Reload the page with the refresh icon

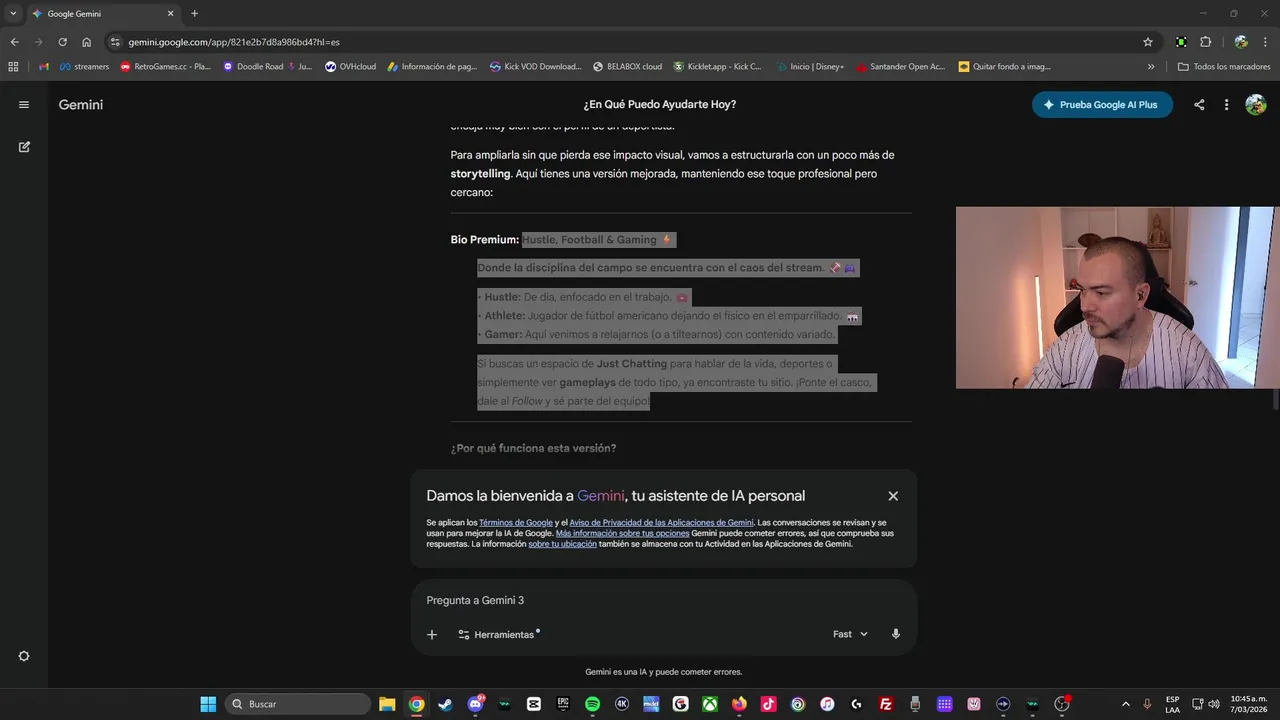pyautogui.click(x=62, y=42)
